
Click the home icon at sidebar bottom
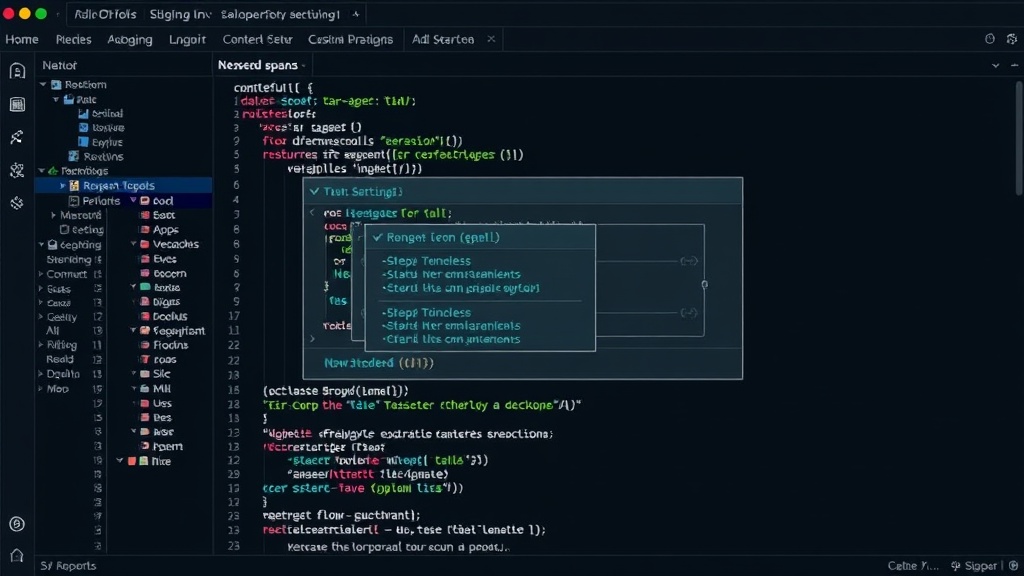point(17,556)
